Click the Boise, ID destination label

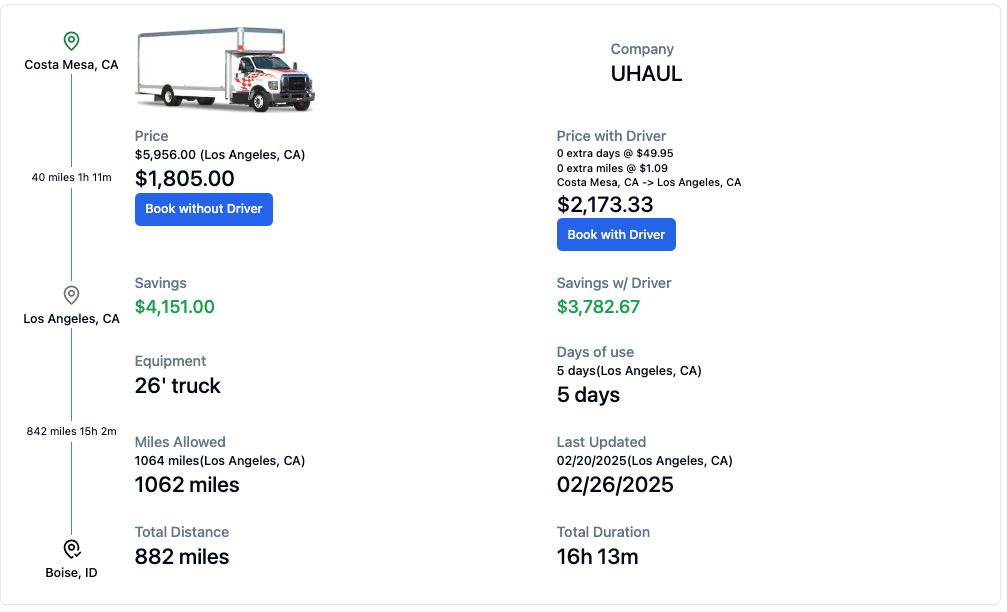[x=71, y=573]
